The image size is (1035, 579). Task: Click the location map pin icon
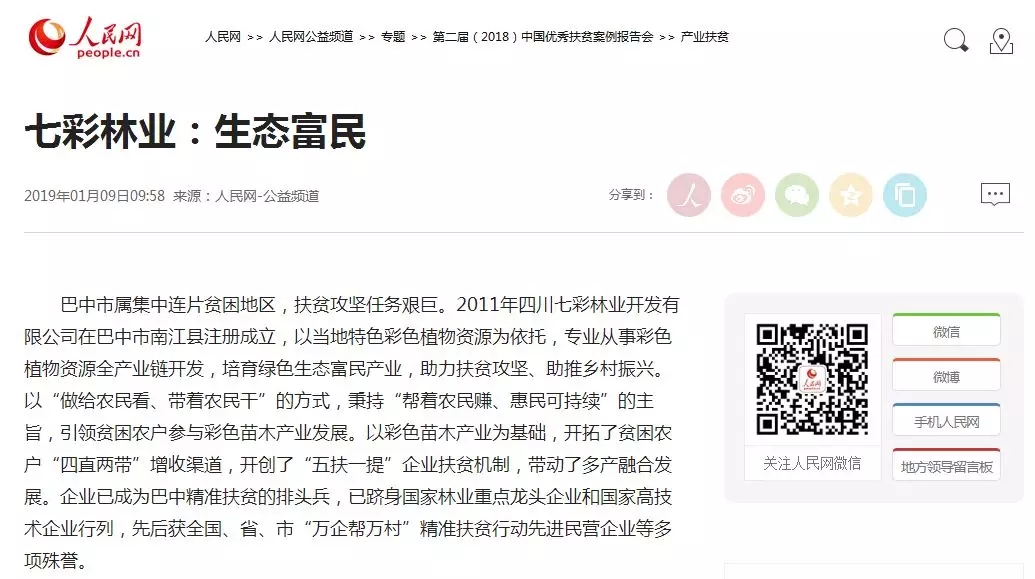(x=1001, y=41)
